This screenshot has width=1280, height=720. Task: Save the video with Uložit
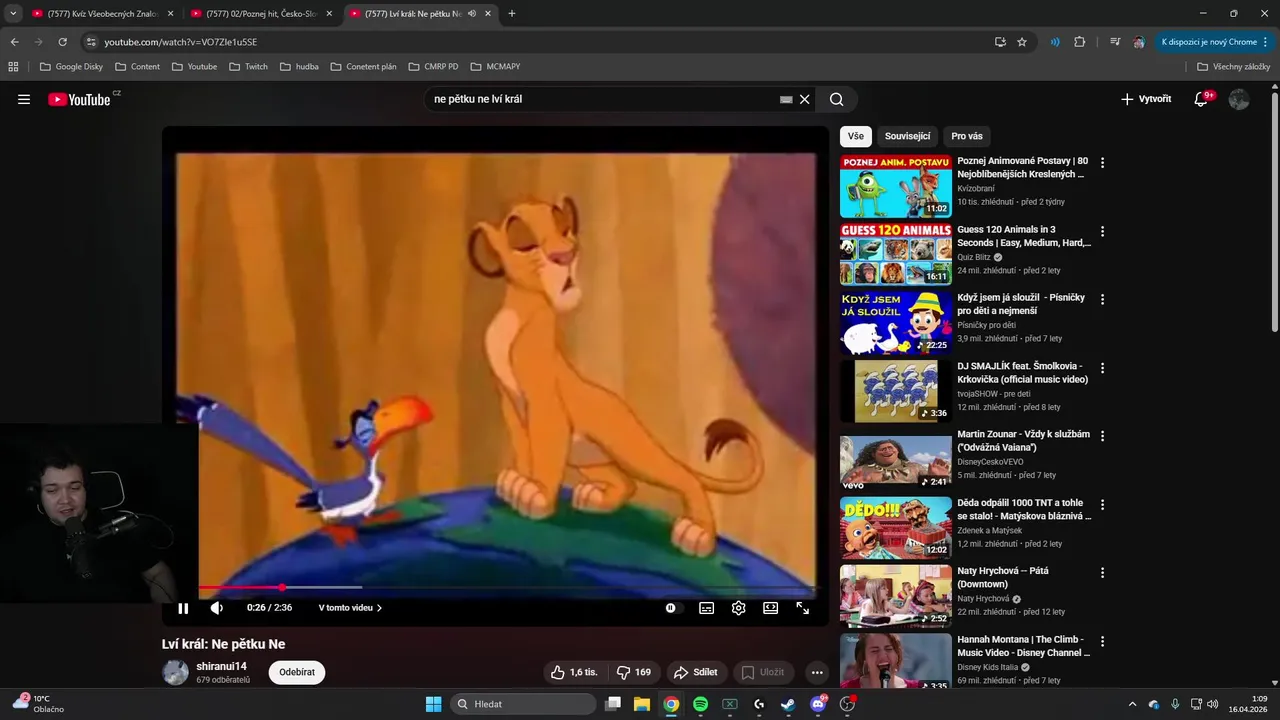[763, 672]
